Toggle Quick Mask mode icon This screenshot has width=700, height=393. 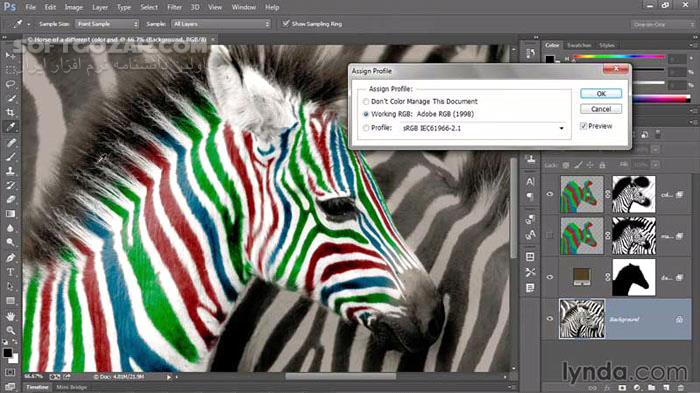click(10, 372)
